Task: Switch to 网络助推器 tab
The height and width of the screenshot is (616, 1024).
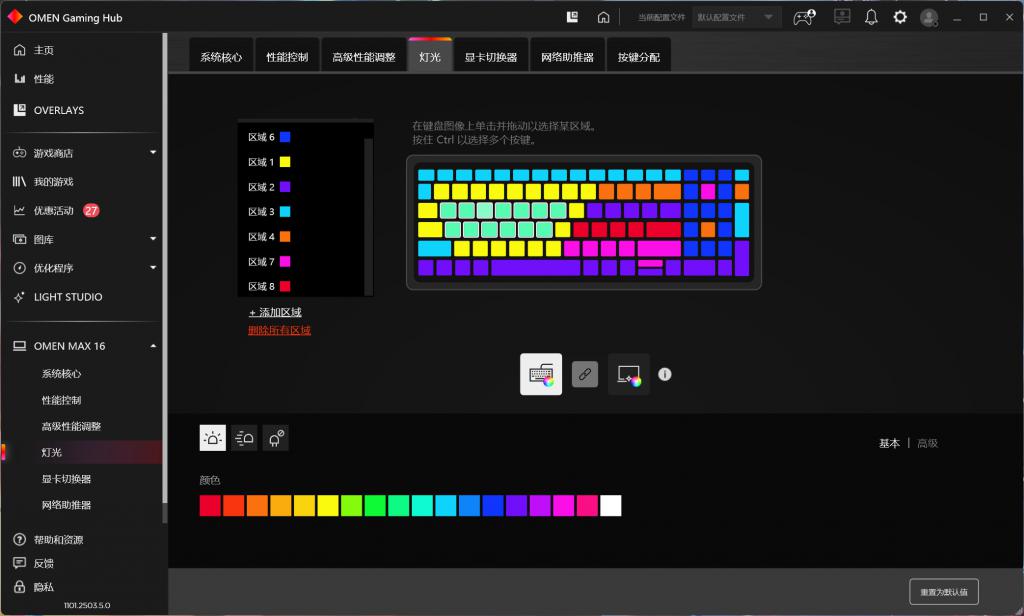Action: click(568, 56)
